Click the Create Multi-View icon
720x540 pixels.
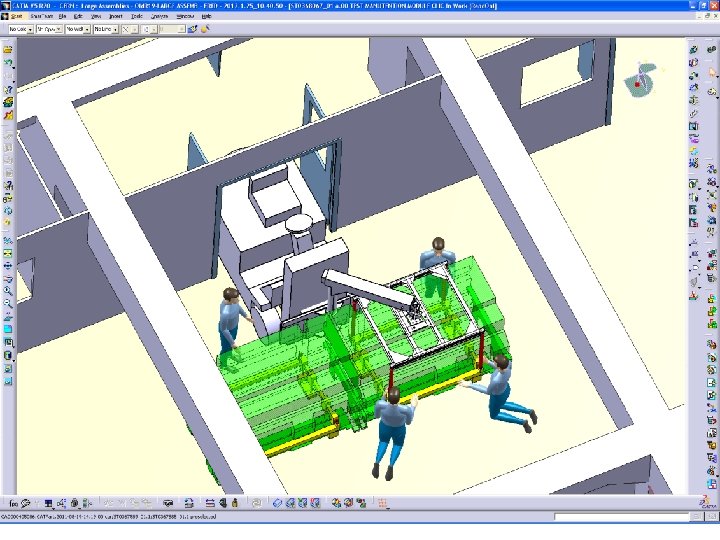click(x=8, y=329)
